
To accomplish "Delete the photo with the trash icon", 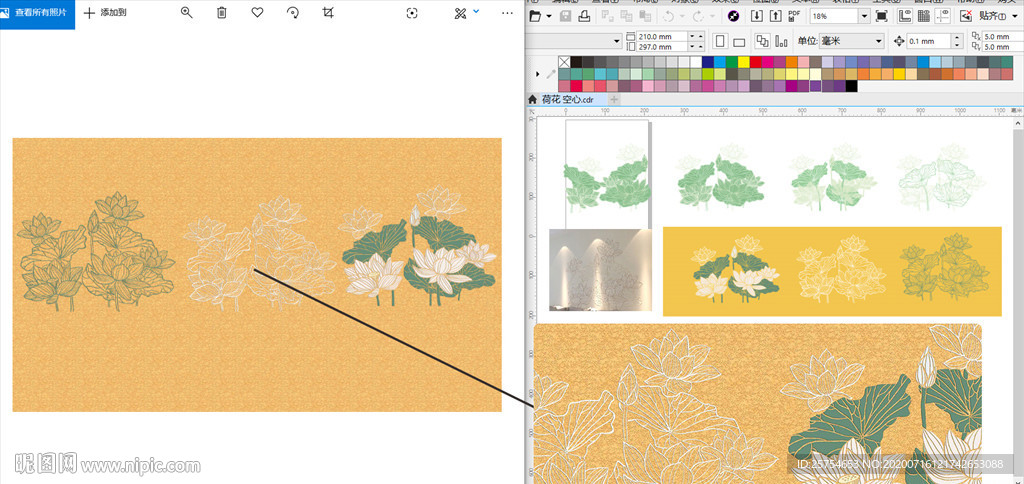I will tap(222, 13).
